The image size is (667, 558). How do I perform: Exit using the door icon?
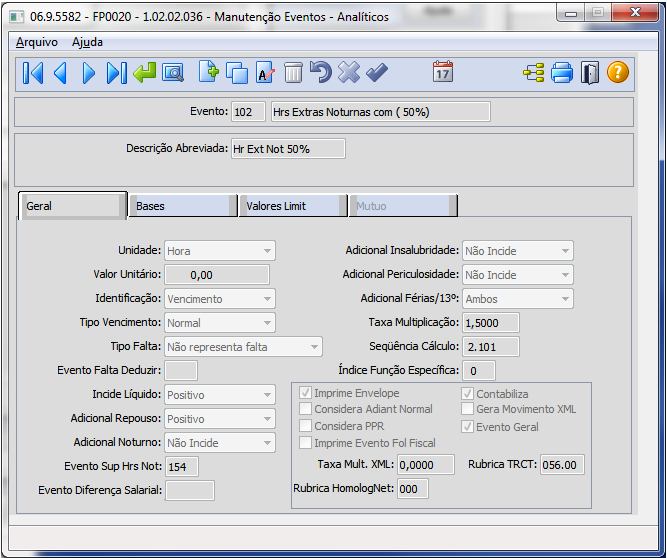[x=590, y=73]
